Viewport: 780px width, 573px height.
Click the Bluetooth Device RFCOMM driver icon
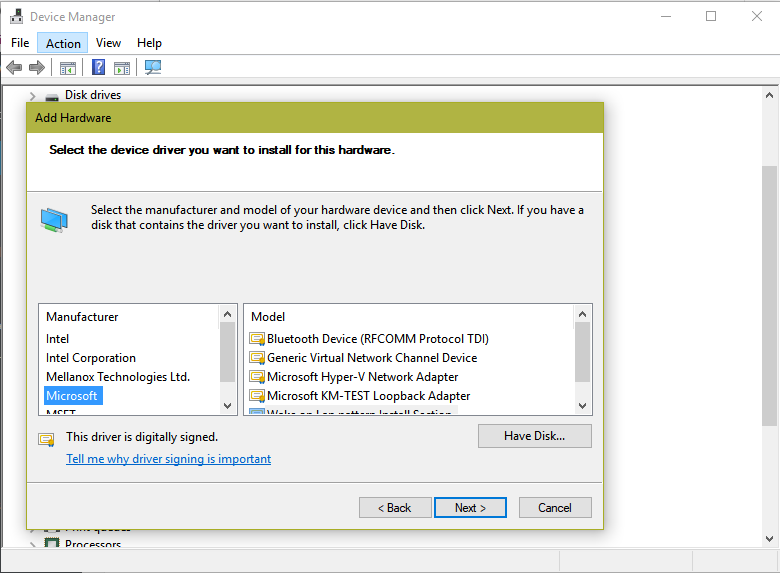click(257, 339)
